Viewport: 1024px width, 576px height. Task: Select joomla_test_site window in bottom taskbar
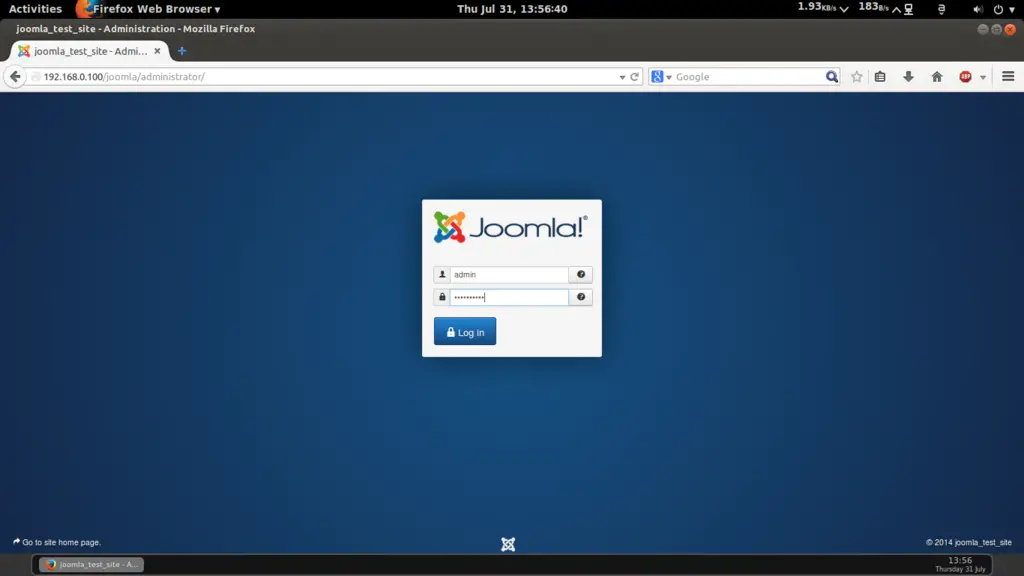pyautogui.click(x=91, y=564)
